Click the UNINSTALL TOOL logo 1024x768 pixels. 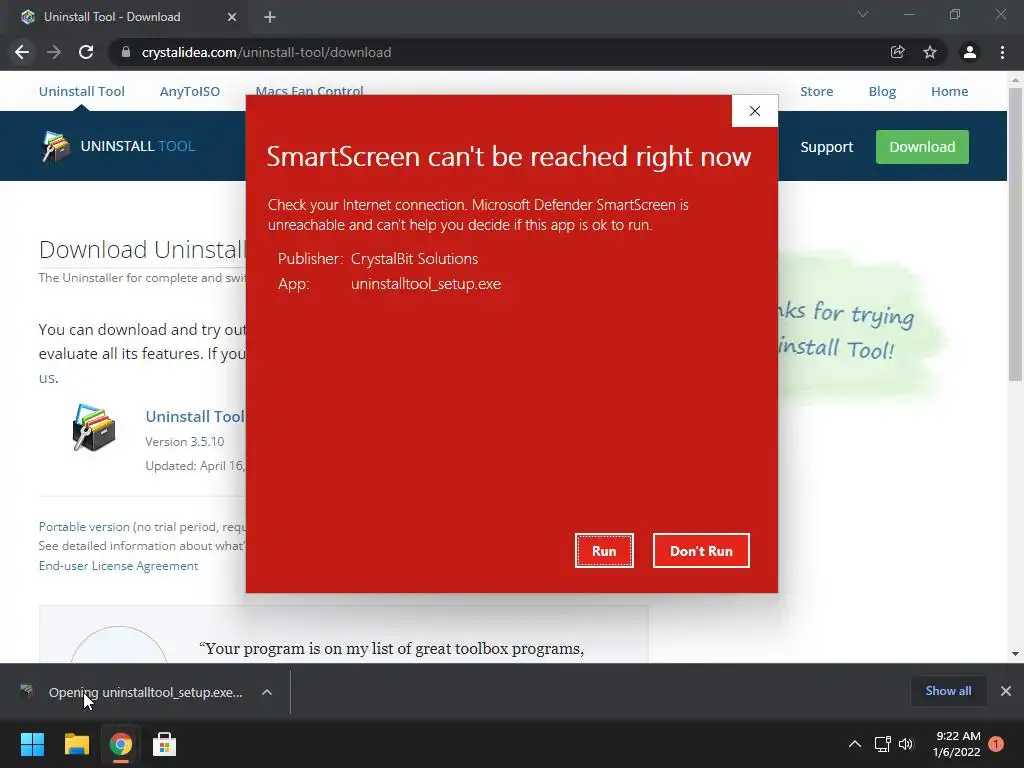118,146
